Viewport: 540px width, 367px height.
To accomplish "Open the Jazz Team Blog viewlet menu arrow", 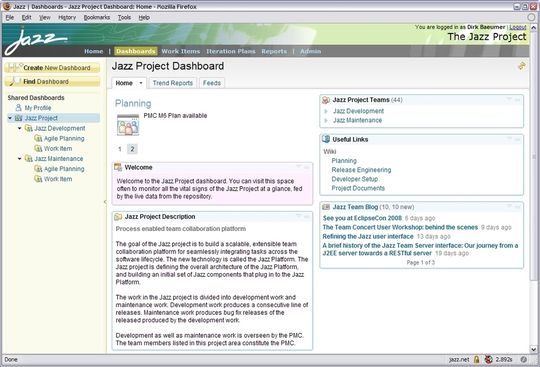I will point(509,206).
